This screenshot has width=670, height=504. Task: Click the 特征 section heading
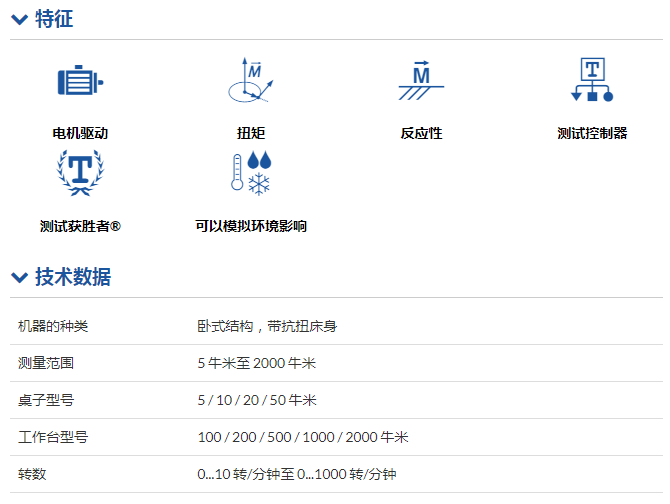(54, 19)
